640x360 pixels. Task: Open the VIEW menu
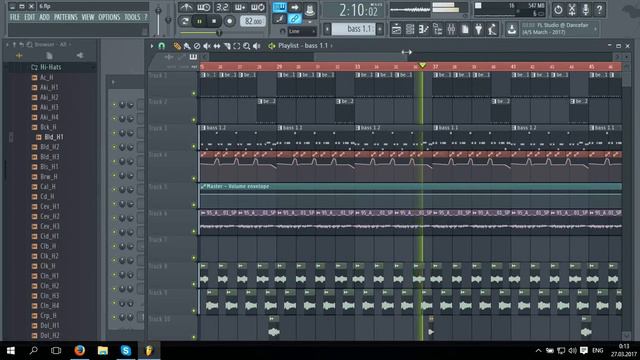(x=87, y=17)
